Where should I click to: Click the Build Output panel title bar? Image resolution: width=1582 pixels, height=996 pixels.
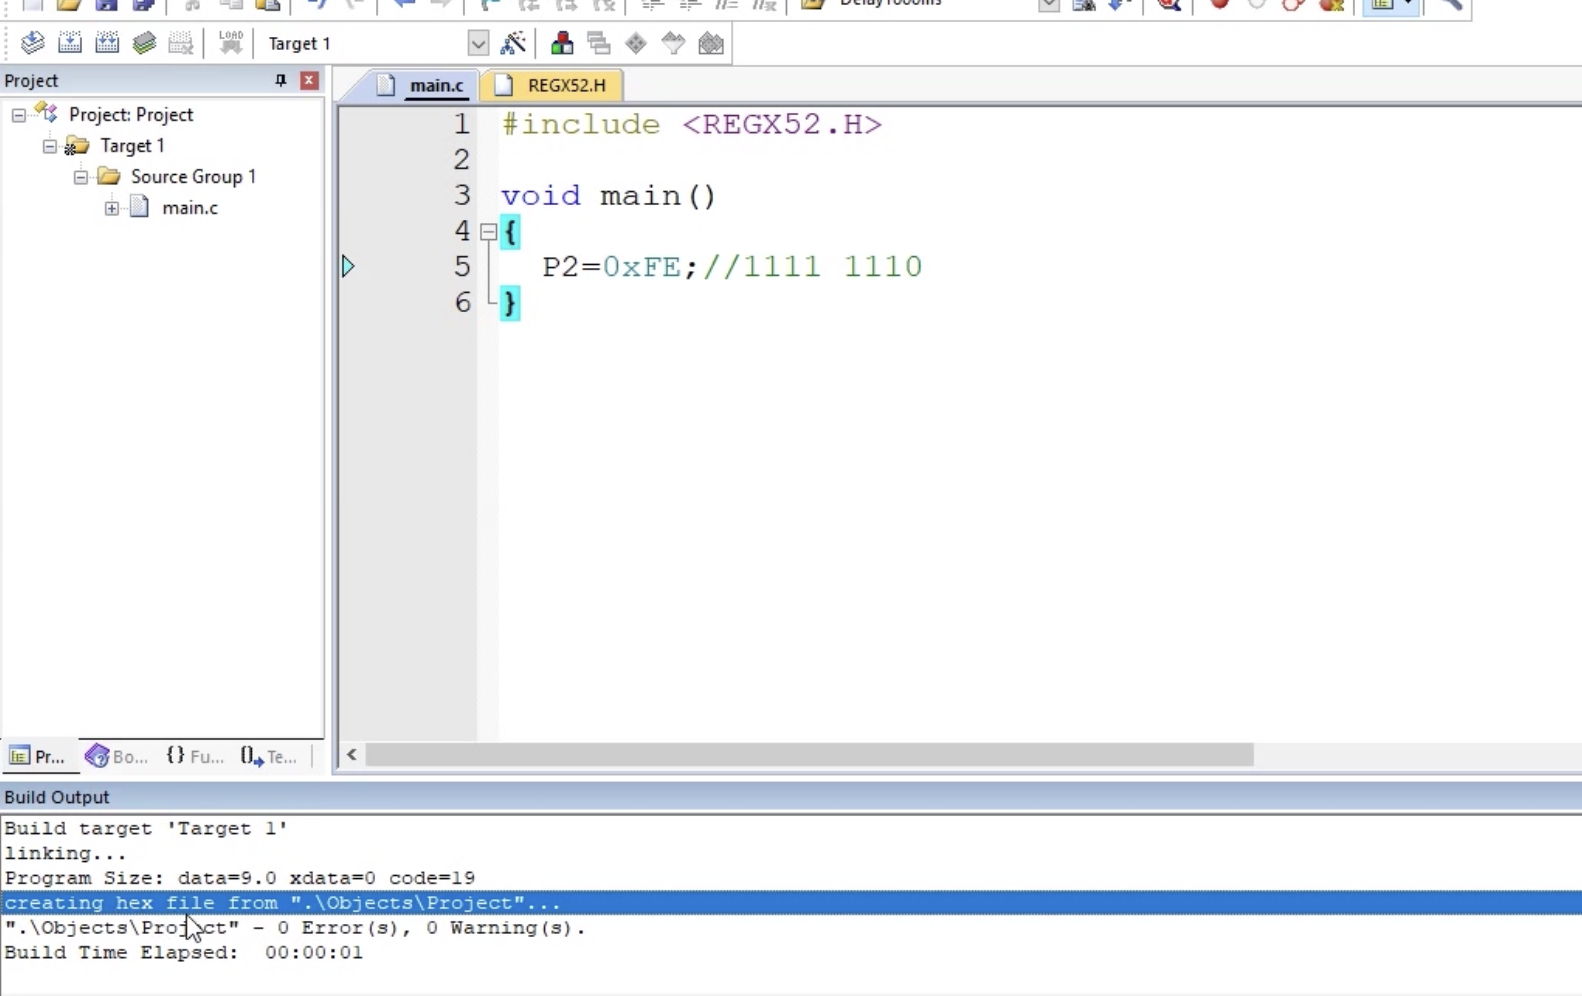click(791, 797)
